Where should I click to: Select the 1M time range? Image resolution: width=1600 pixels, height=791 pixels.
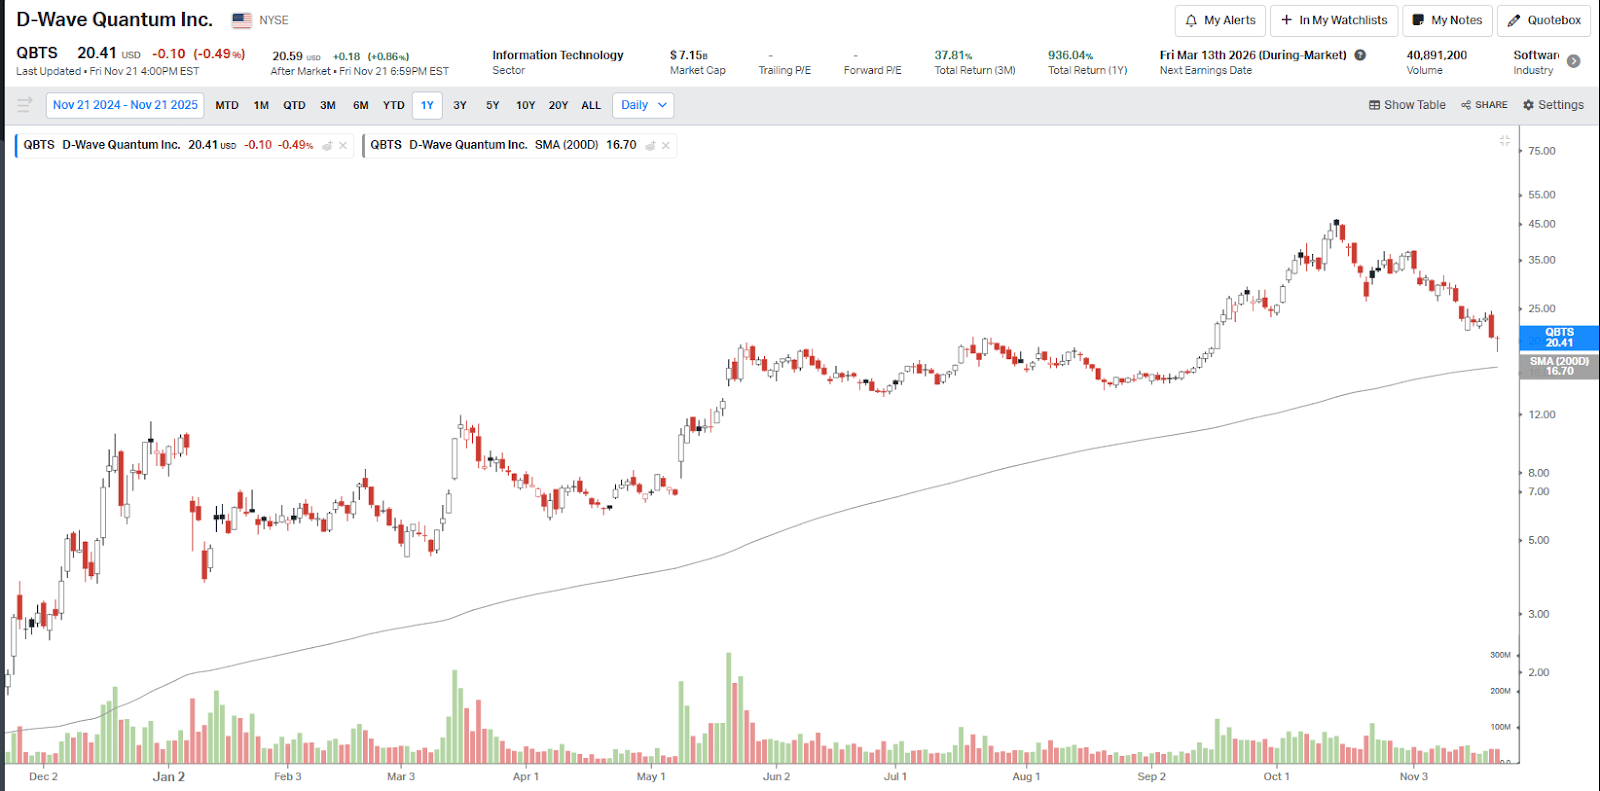[x=261, y=105]
